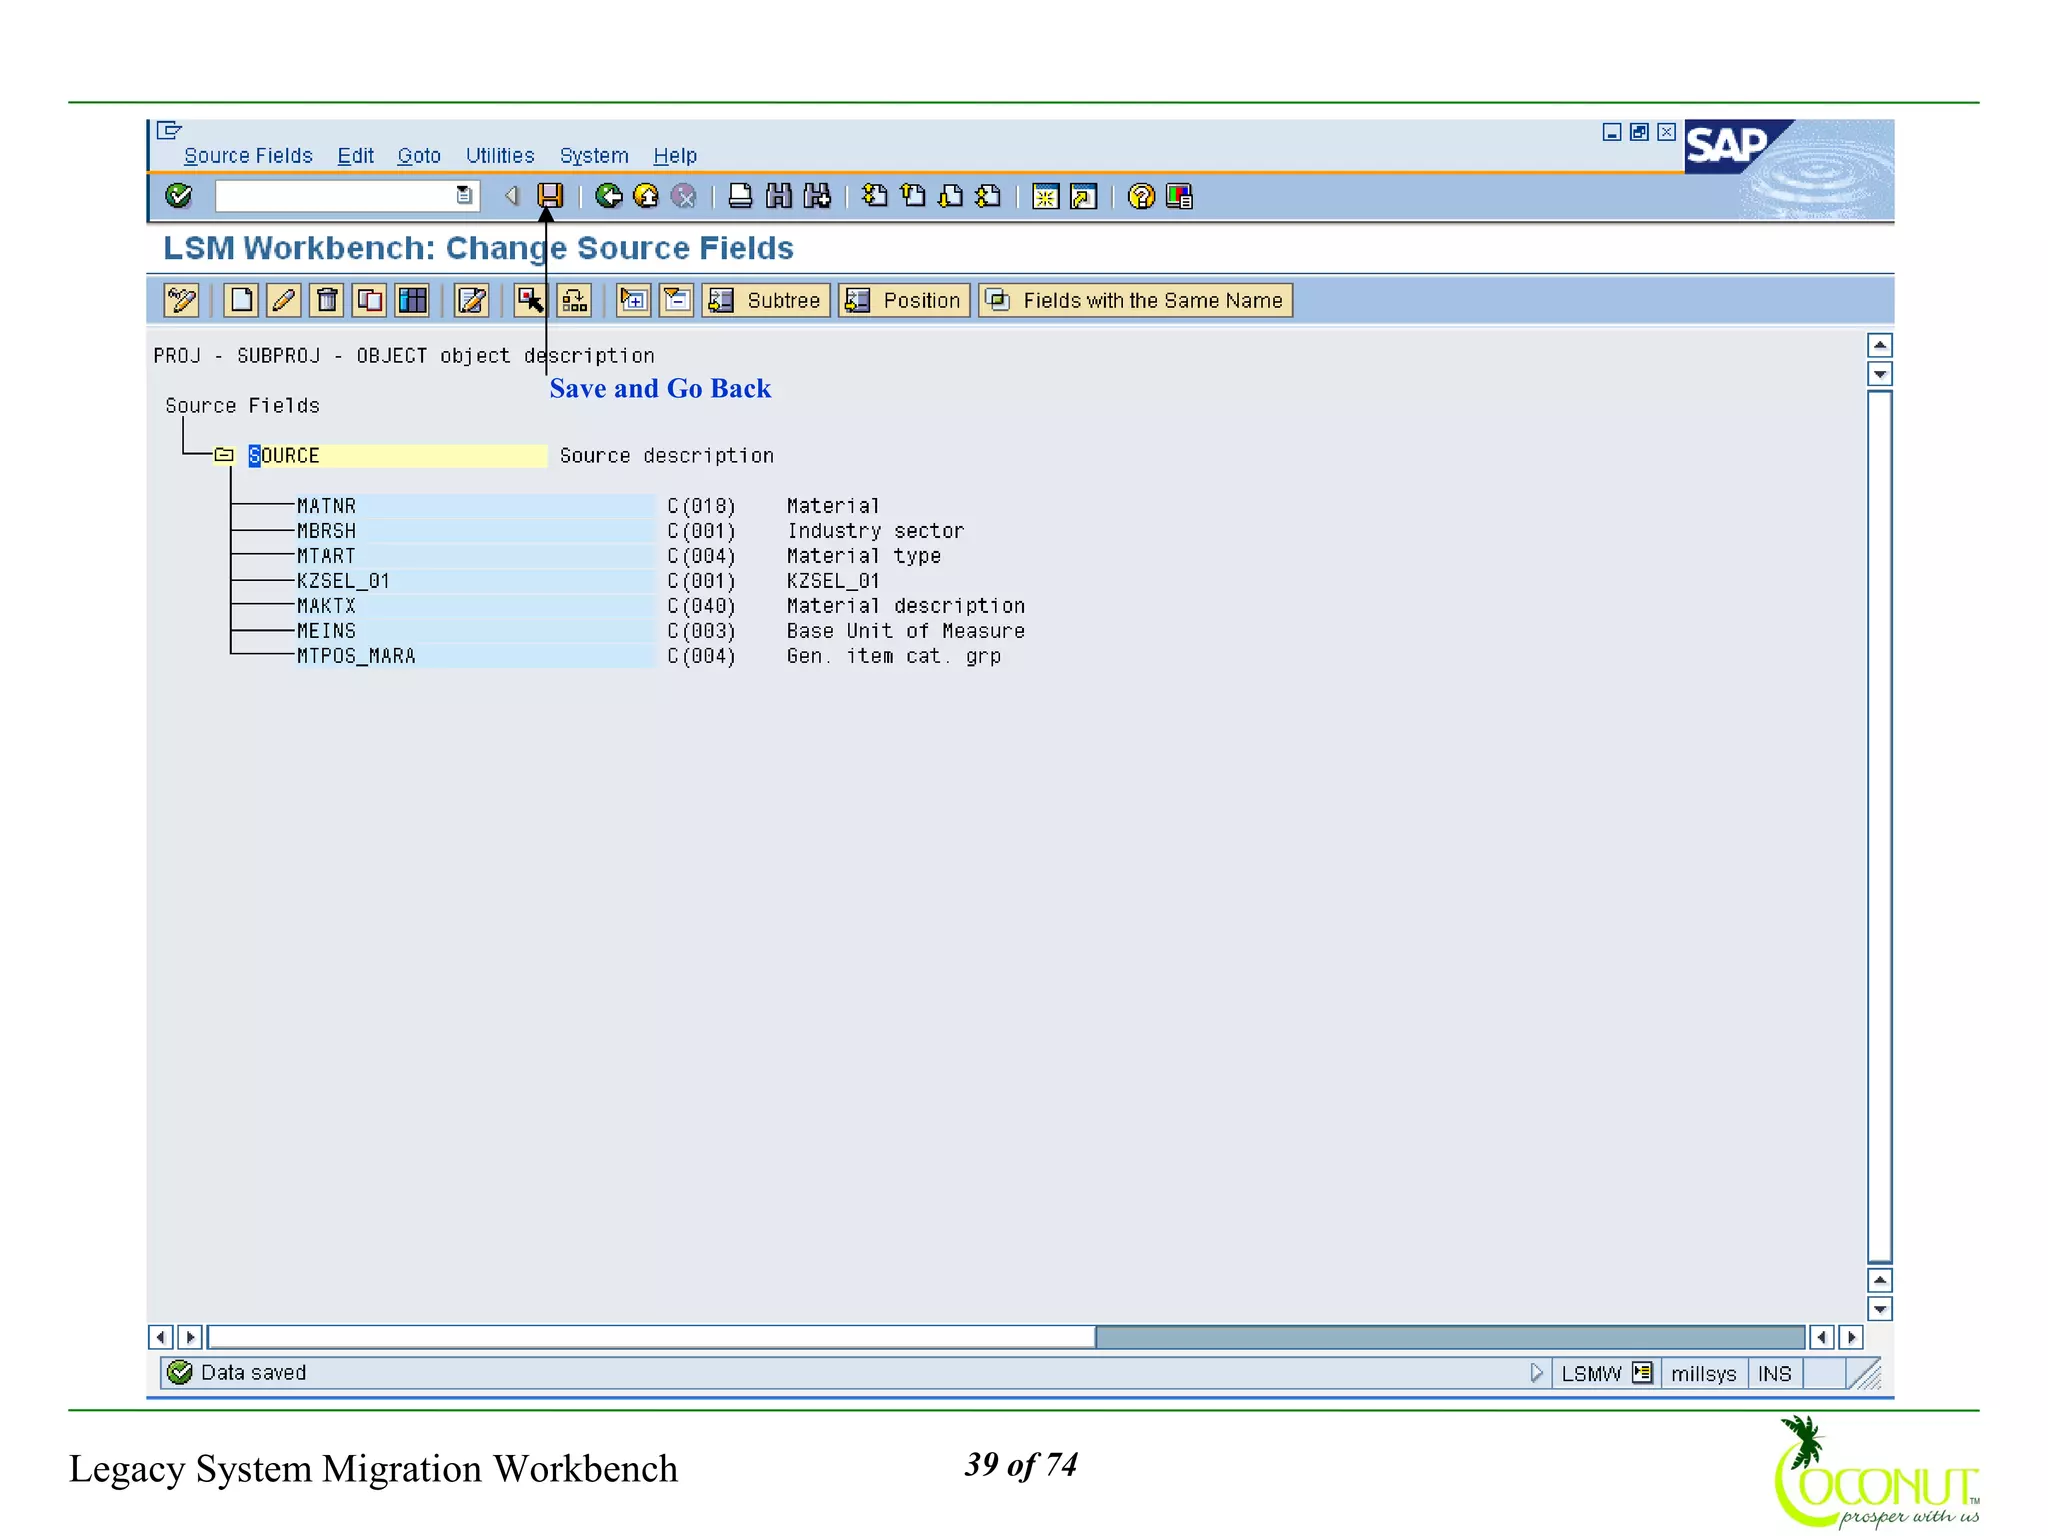The image size is (2048, 1536).
Task: Open the command field history dropdown
Action: click(464, 196)
